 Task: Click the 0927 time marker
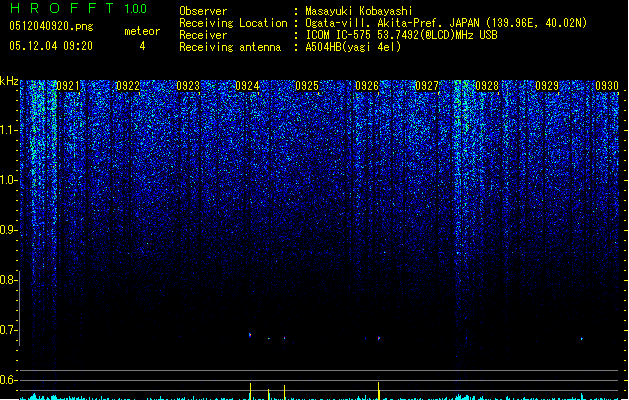[427, 86]
